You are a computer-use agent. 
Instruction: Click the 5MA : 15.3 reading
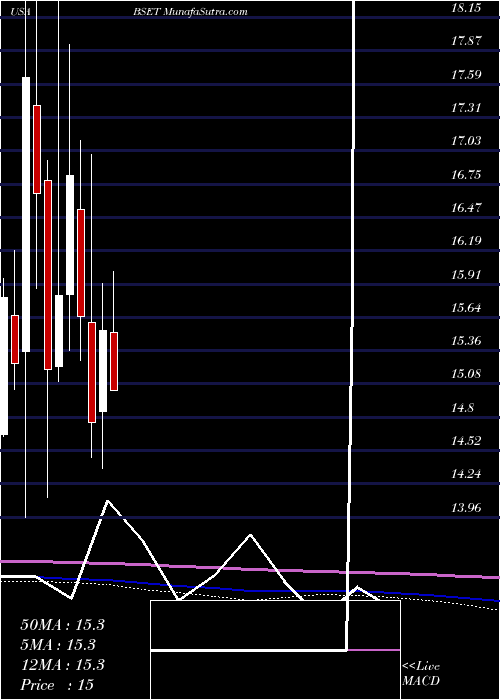pos(58,645)
